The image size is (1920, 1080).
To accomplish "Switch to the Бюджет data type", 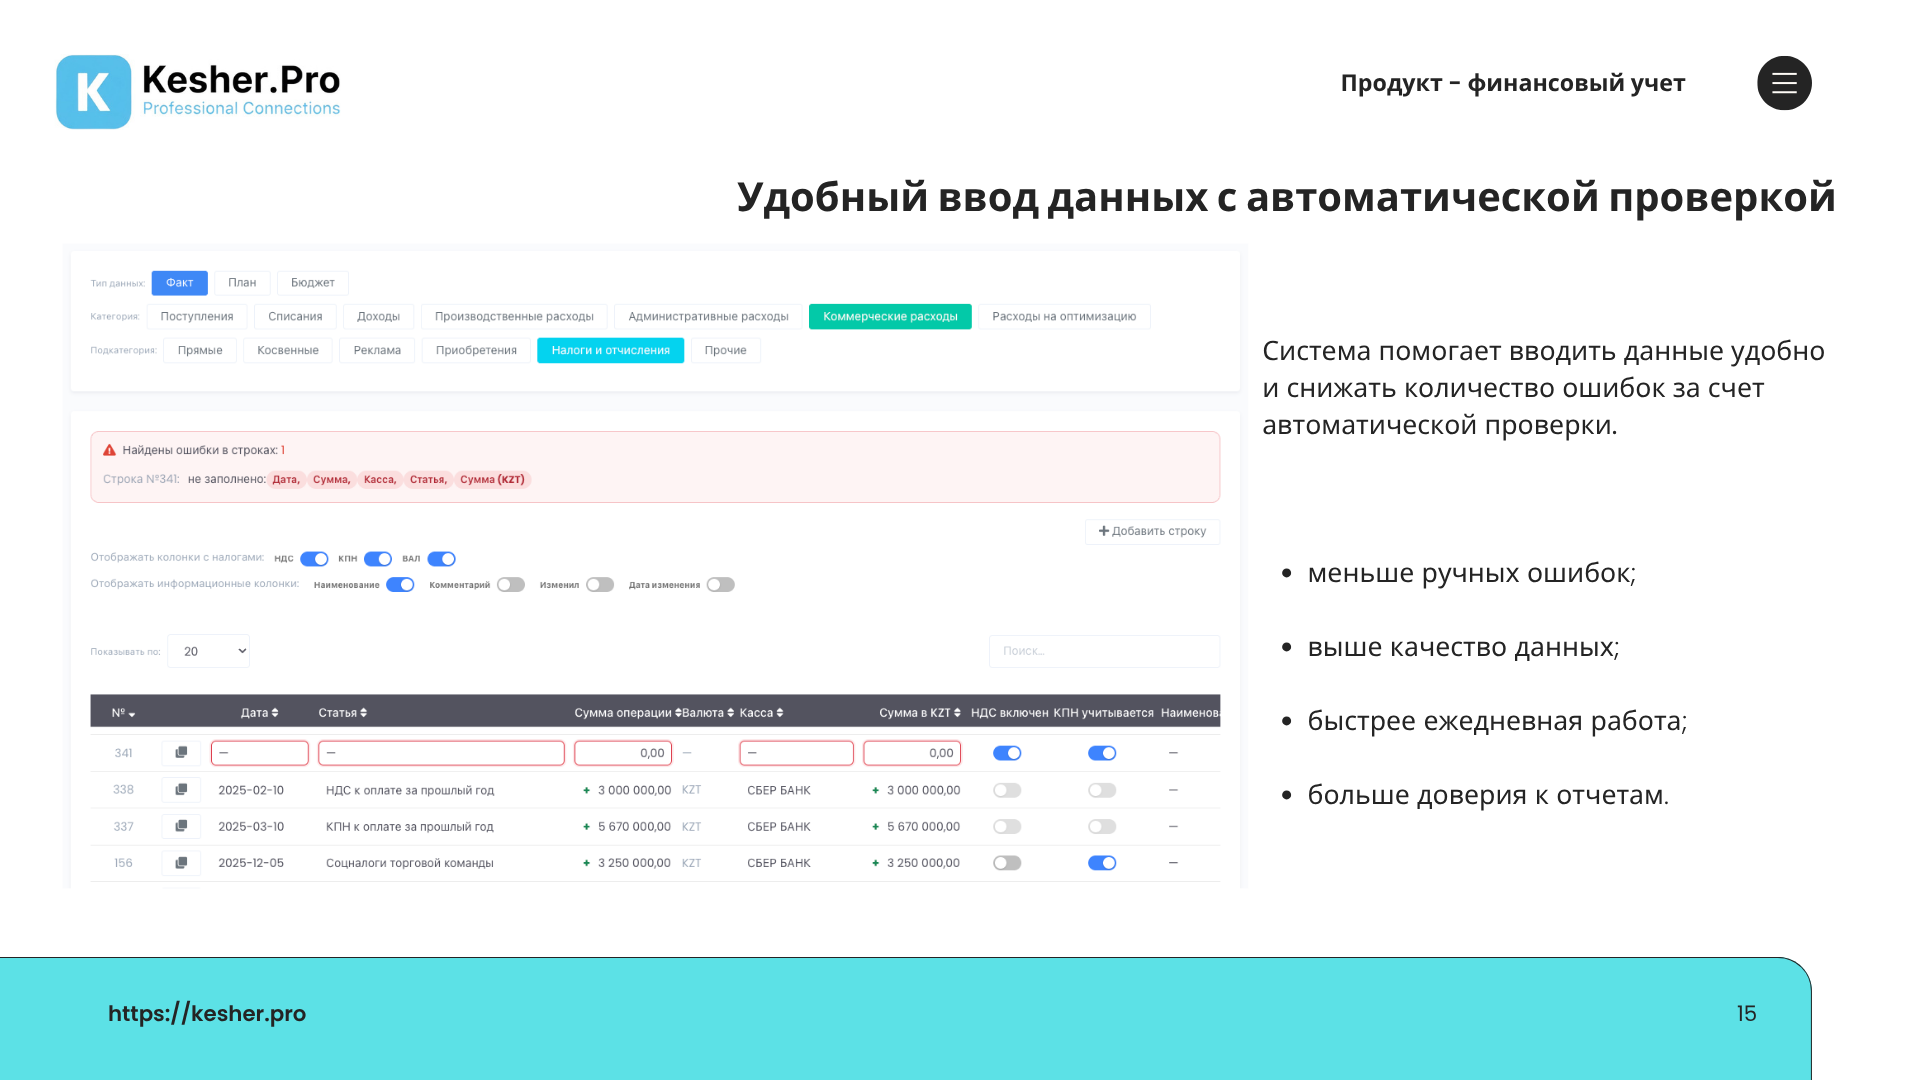I will tap(313, 283).
